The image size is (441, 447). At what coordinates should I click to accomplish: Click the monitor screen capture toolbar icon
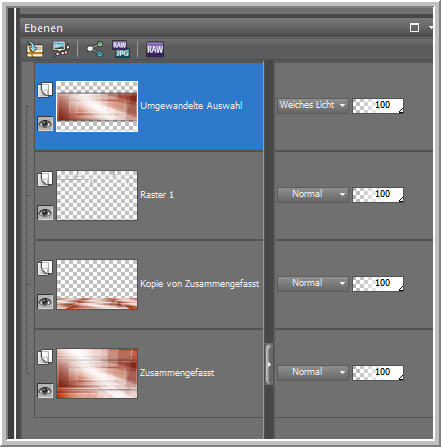point(61,49)
